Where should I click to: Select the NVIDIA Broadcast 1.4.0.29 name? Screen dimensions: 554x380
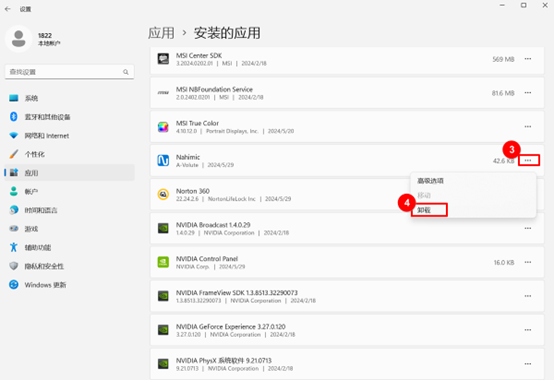pyautogui.click(x=213, y=225)
